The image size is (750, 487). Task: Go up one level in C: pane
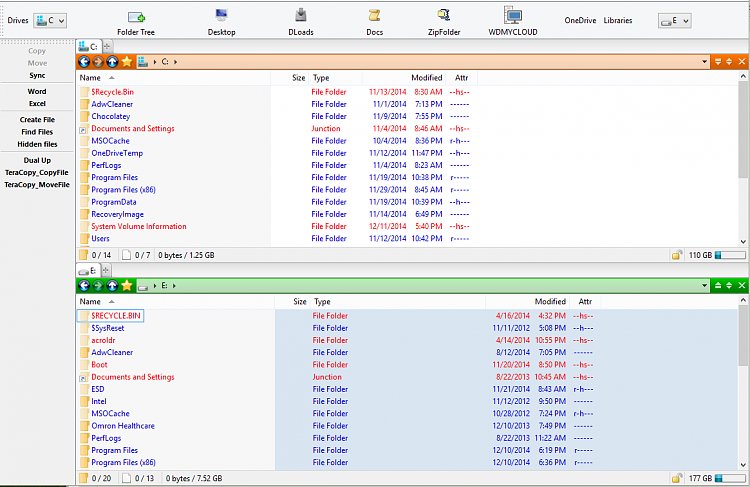112,62
